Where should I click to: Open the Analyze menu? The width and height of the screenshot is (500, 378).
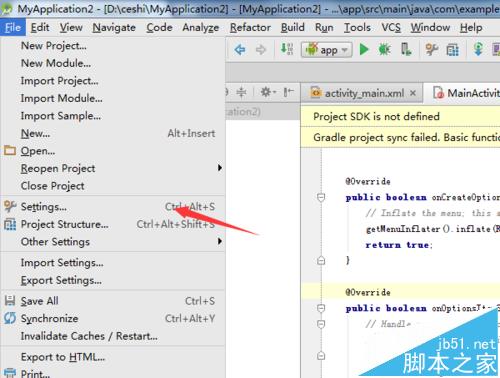(x=201, y=27)
